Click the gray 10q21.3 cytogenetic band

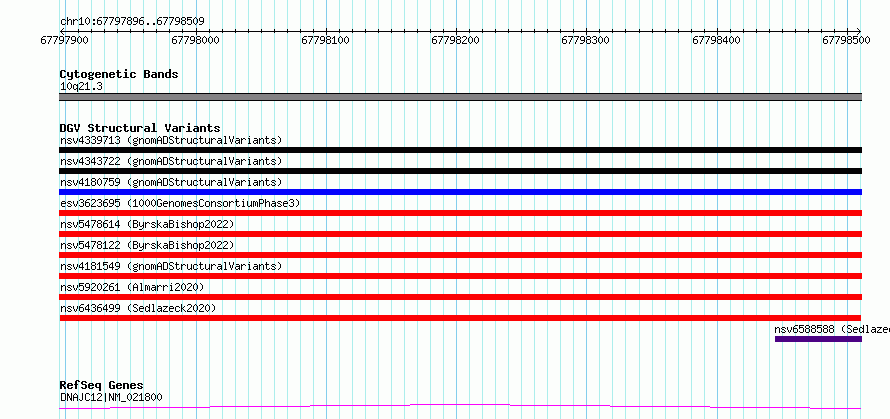(460, 97)
